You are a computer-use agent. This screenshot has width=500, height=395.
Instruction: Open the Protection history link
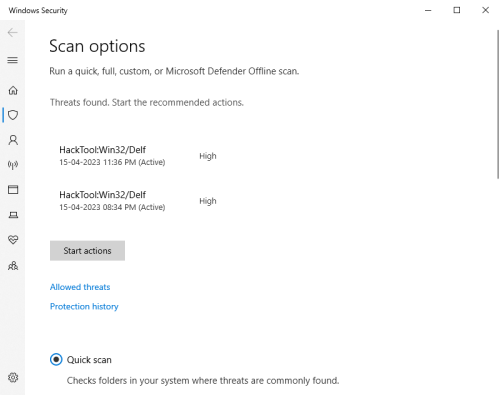(84, 306)
